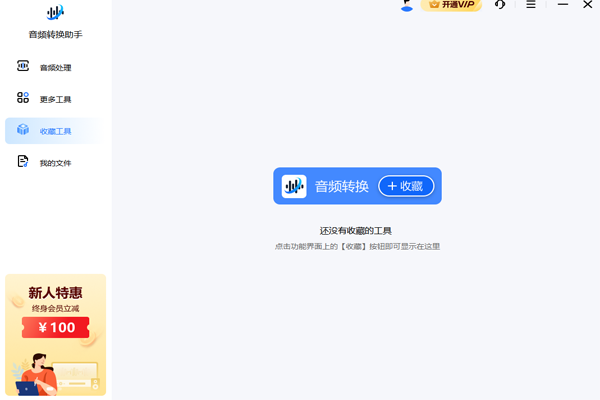Click the user avatar icon

tap(407, 5)
